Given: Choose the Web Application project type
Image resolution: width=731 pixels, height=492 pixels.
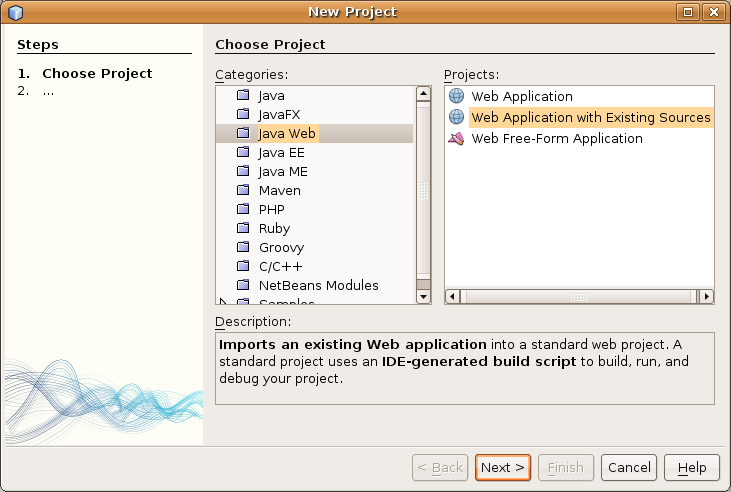Looking at the screenshot, I should tap(522, 96).
